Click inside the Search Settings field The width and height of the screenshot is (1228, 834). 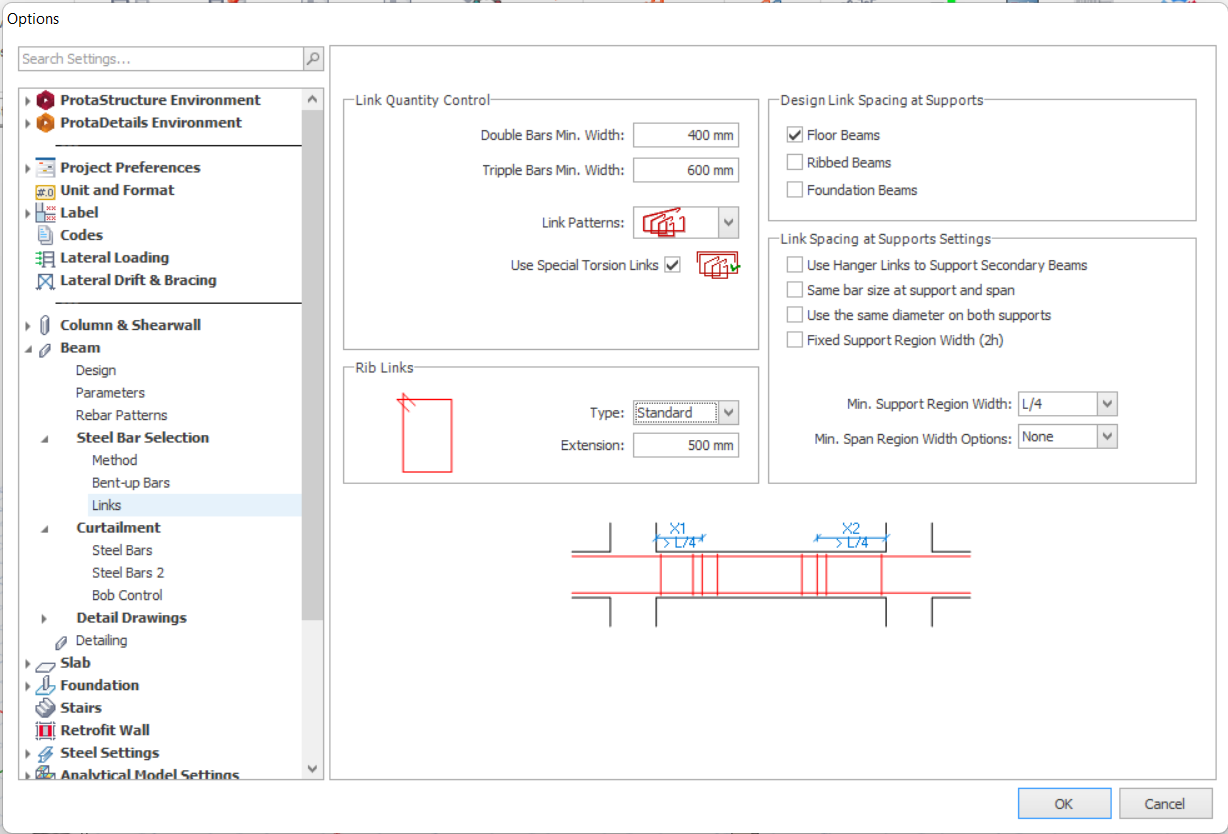click(150, 59)
